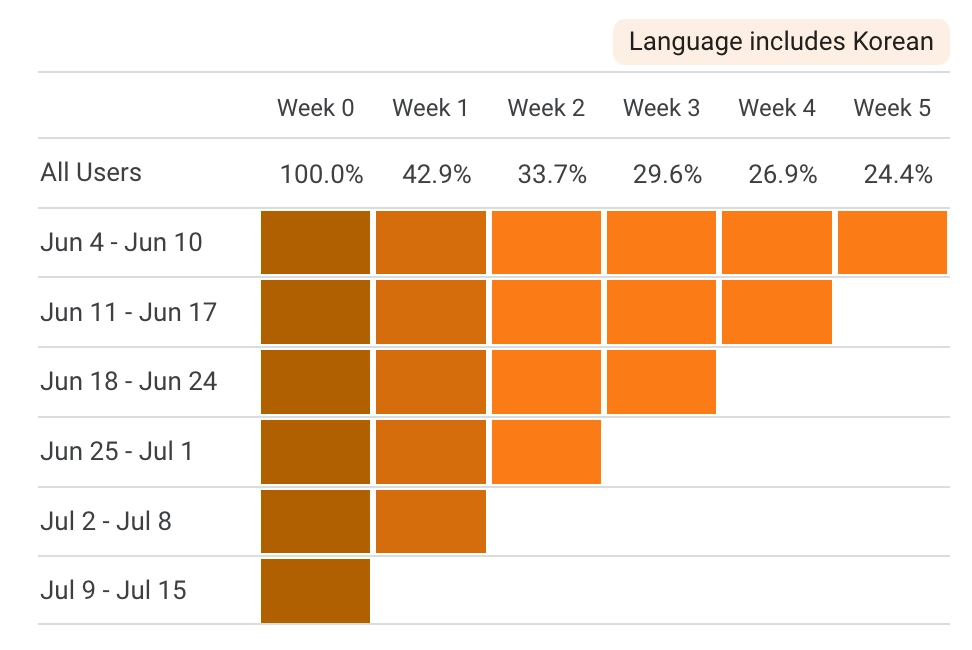
Task: Select the Week 0 column header
Action: tap(316, 108)
